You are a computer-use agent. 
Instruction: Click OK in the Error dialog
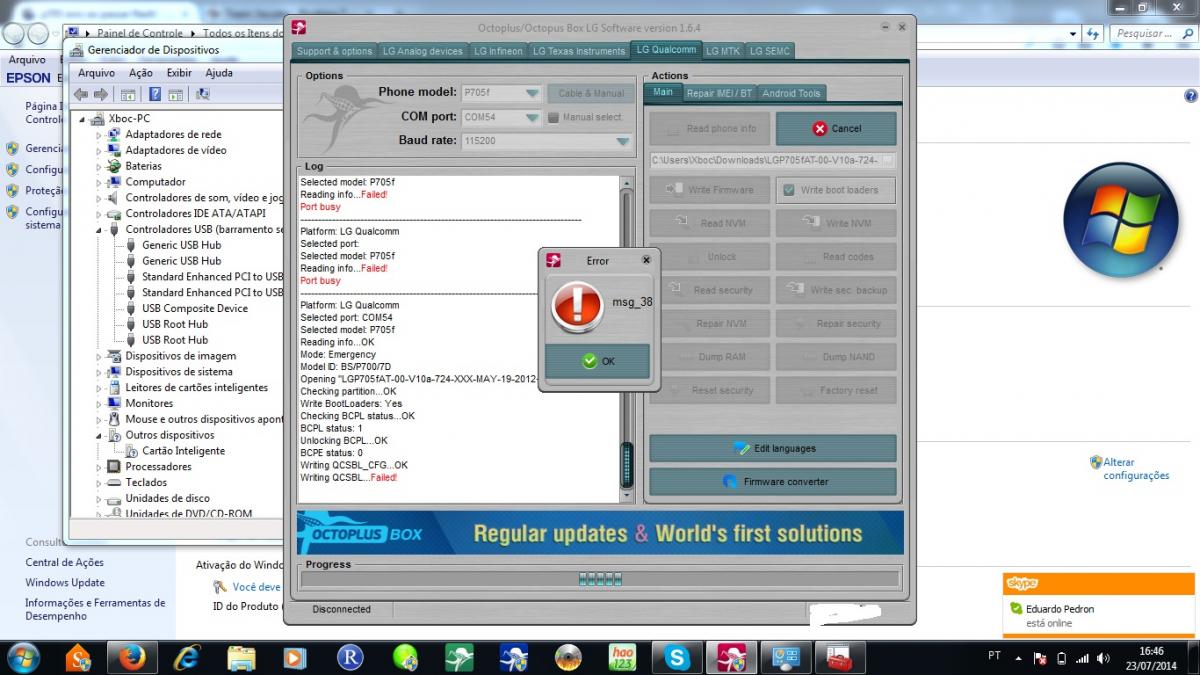[598, 361]
